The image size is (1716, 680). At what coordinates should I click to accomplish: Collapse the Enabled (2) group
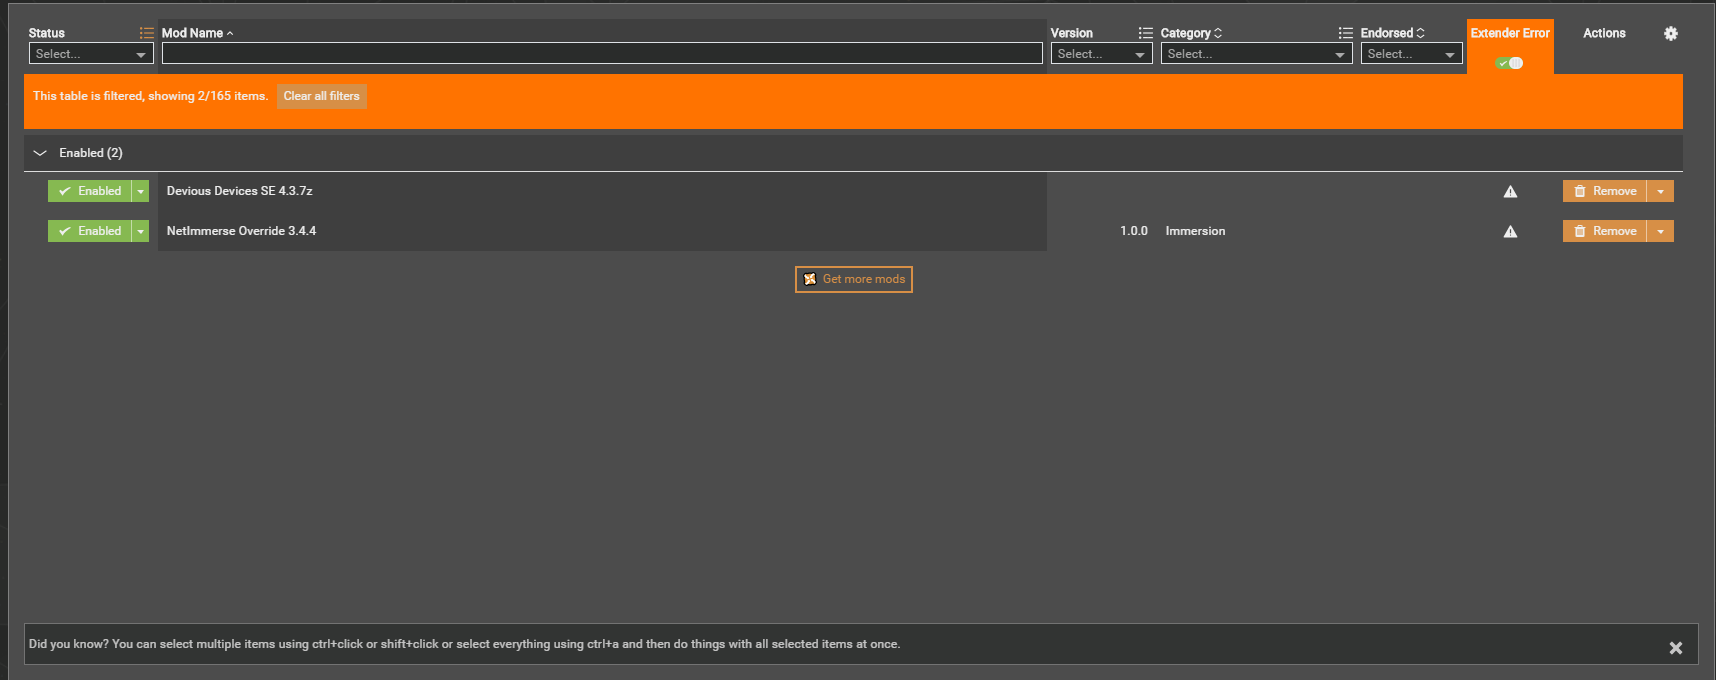click(x=40, y=153)
